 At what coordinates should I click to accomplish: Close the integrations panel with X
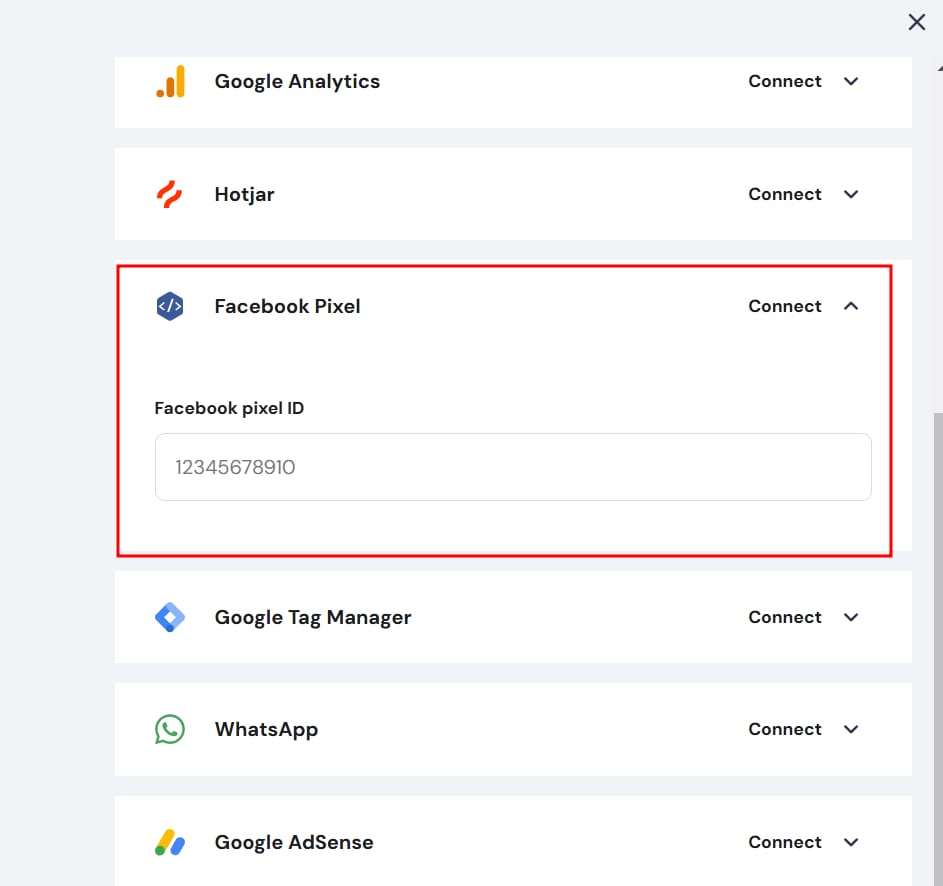point(917,22)
